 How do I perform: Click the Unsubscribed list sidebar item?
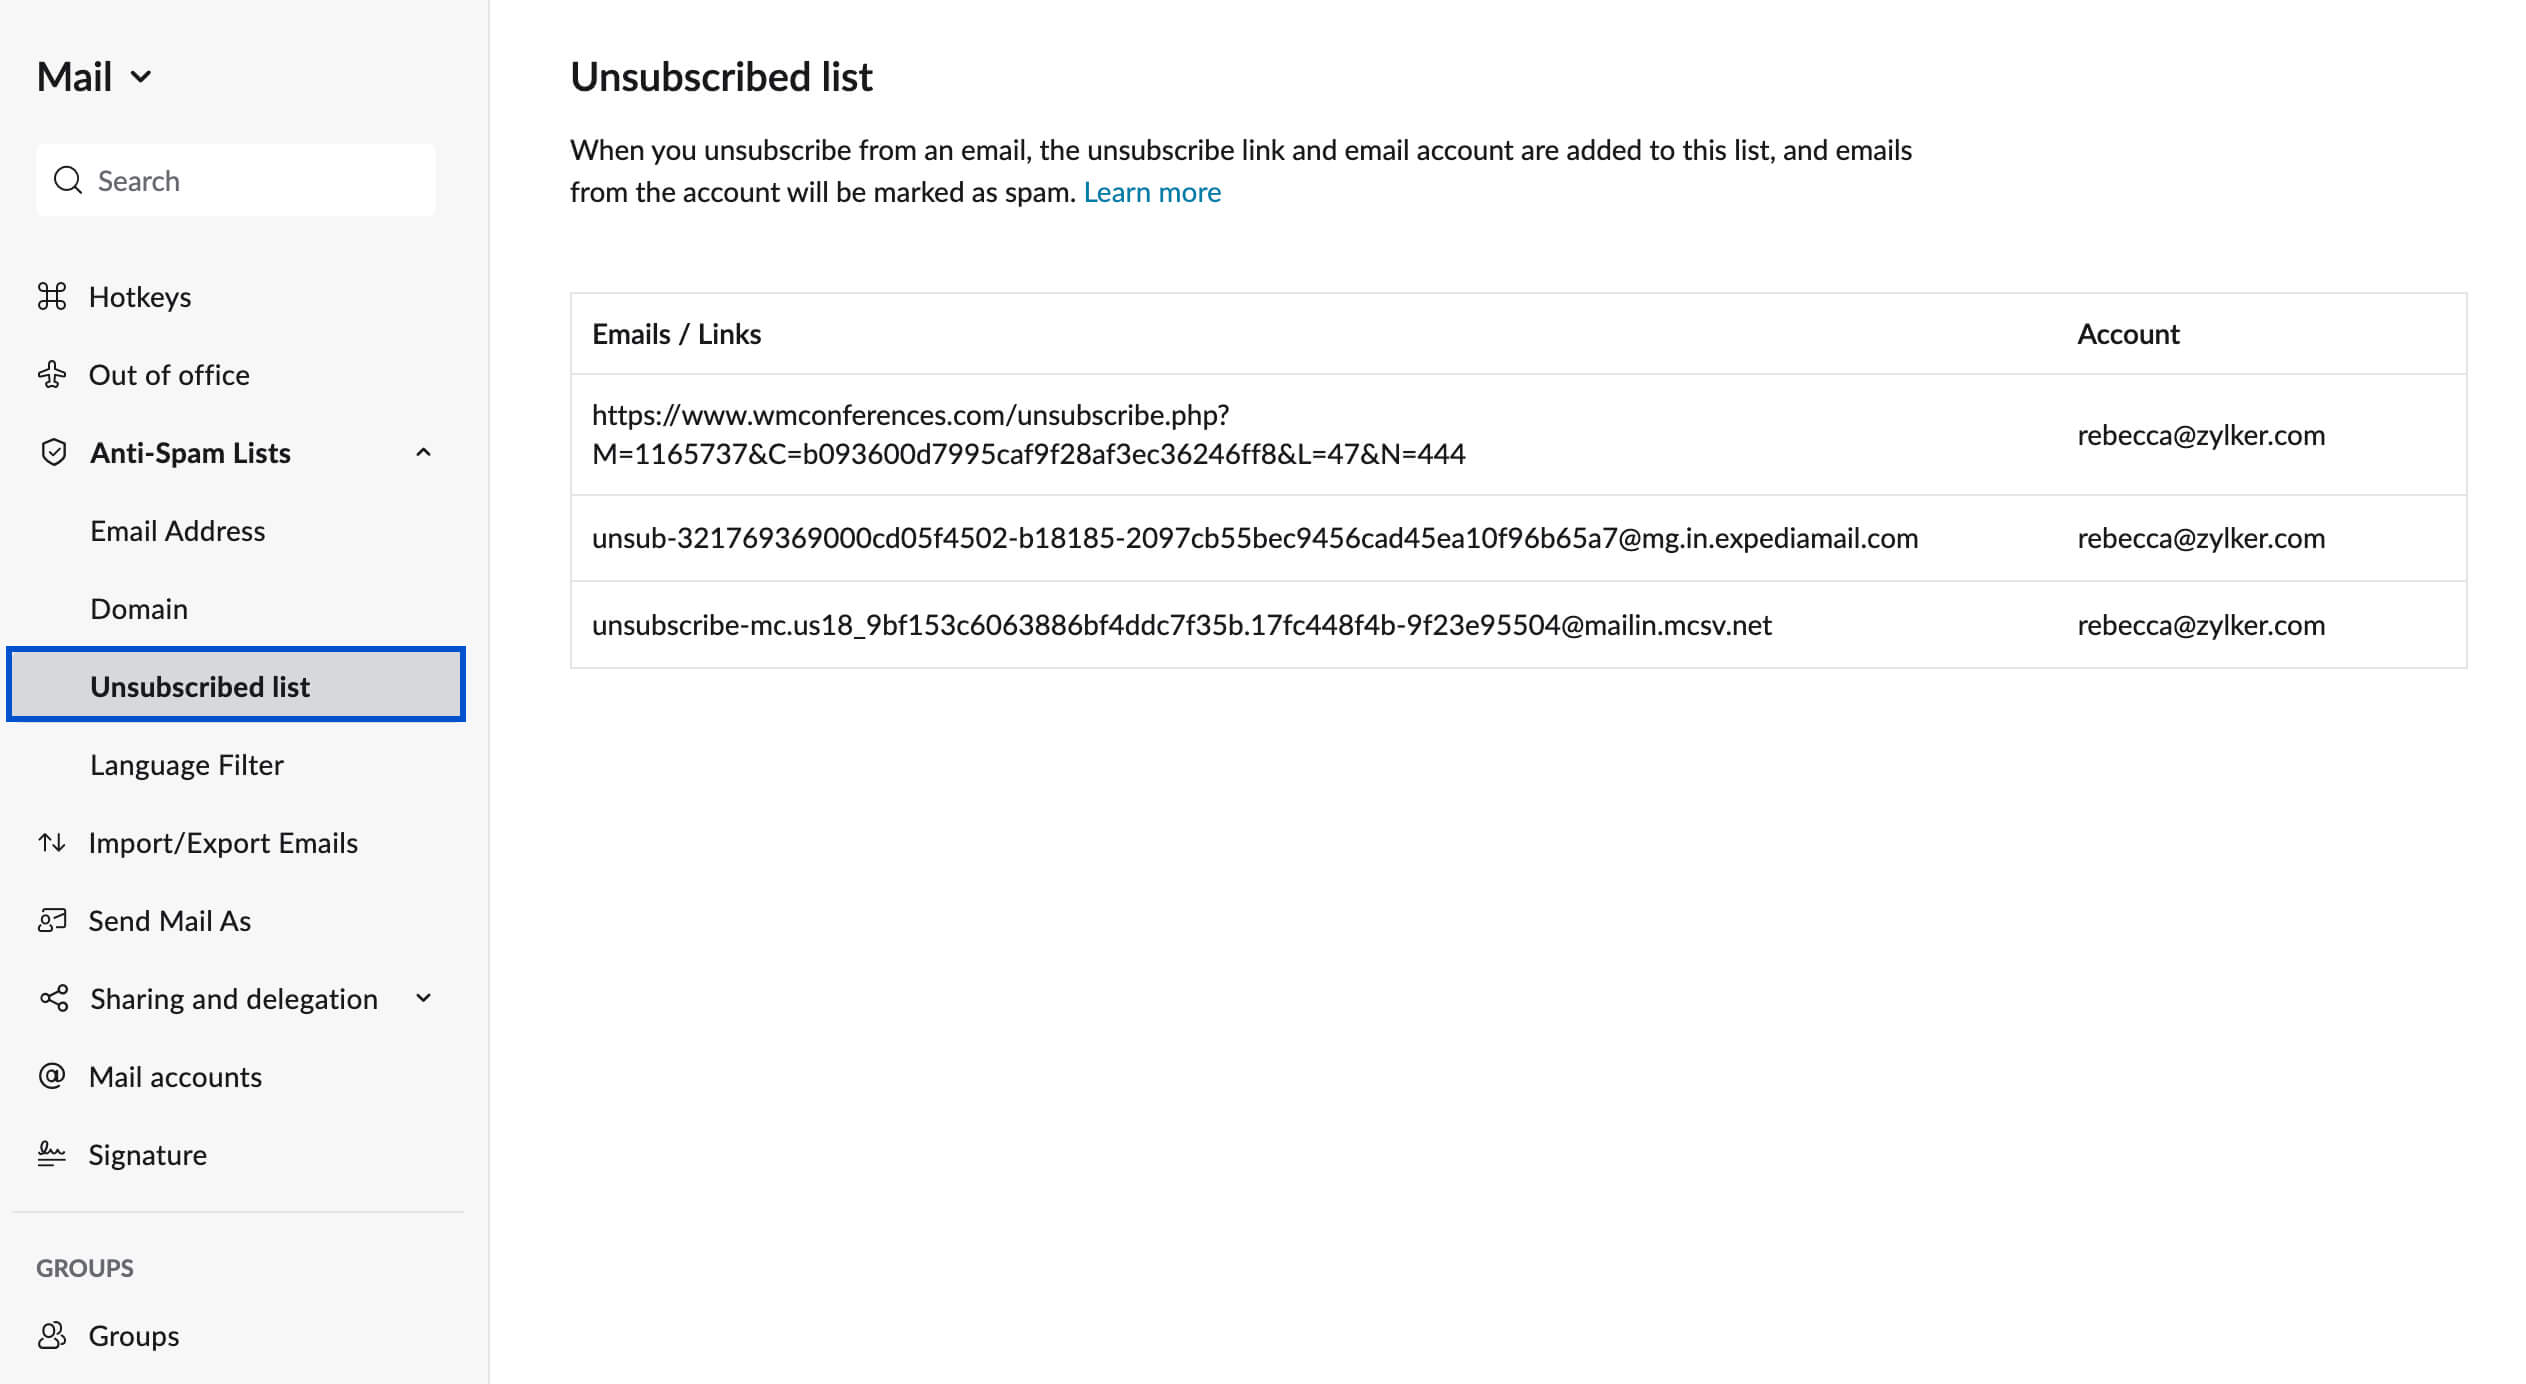point(199,685)
